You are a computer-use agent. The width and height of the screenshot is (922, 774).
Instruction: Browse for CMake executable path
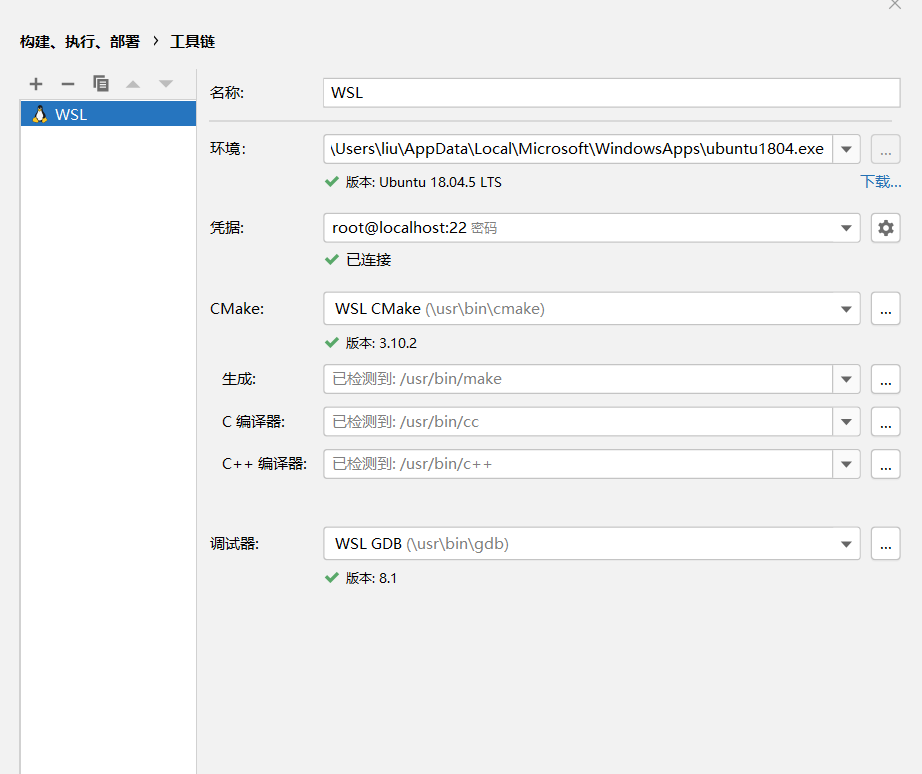pyautogui.click(x=886, y=309)
